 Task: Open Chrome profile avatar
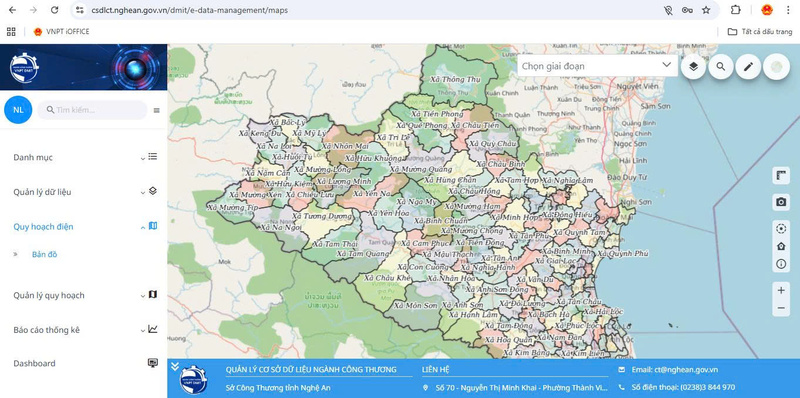click(x=767, y=10)
